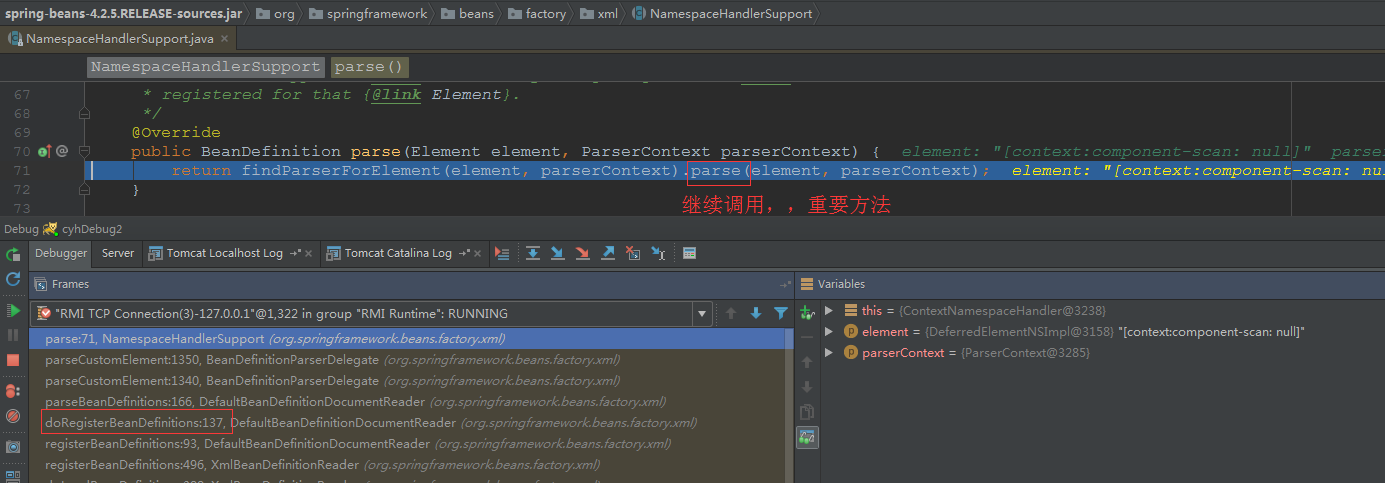The height and width of the screenshot is (483, 1385).
Task: Switch to the Server tab
Action: pyautogui.click(x=118, y=253)
